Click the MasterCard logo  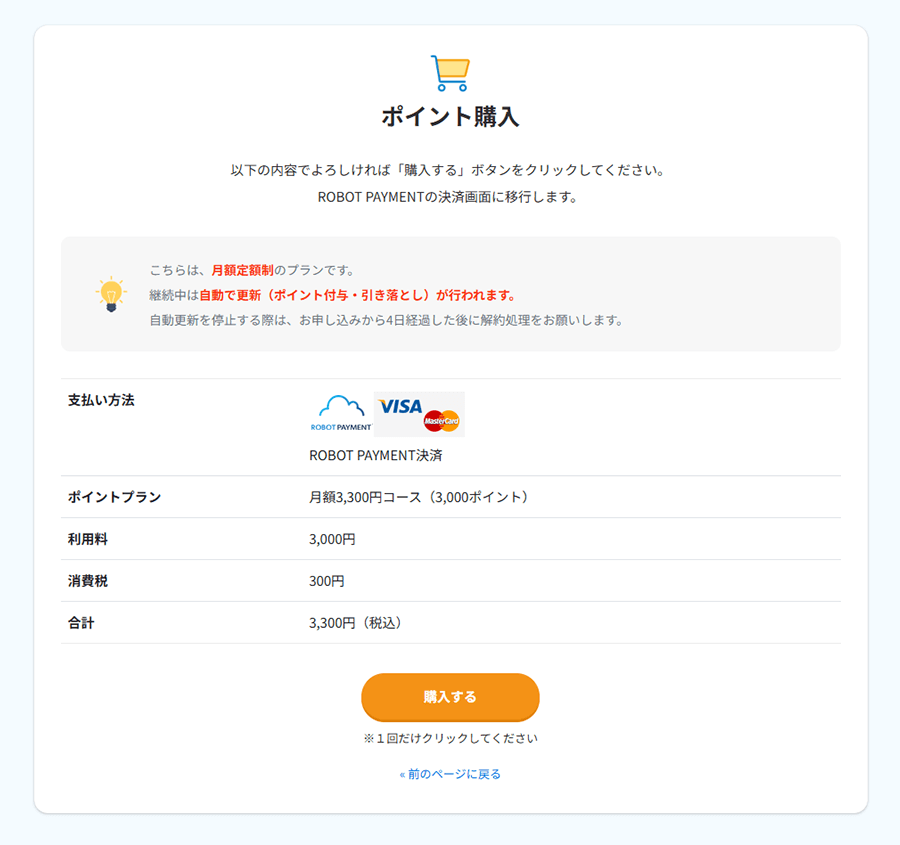point(441,421)
